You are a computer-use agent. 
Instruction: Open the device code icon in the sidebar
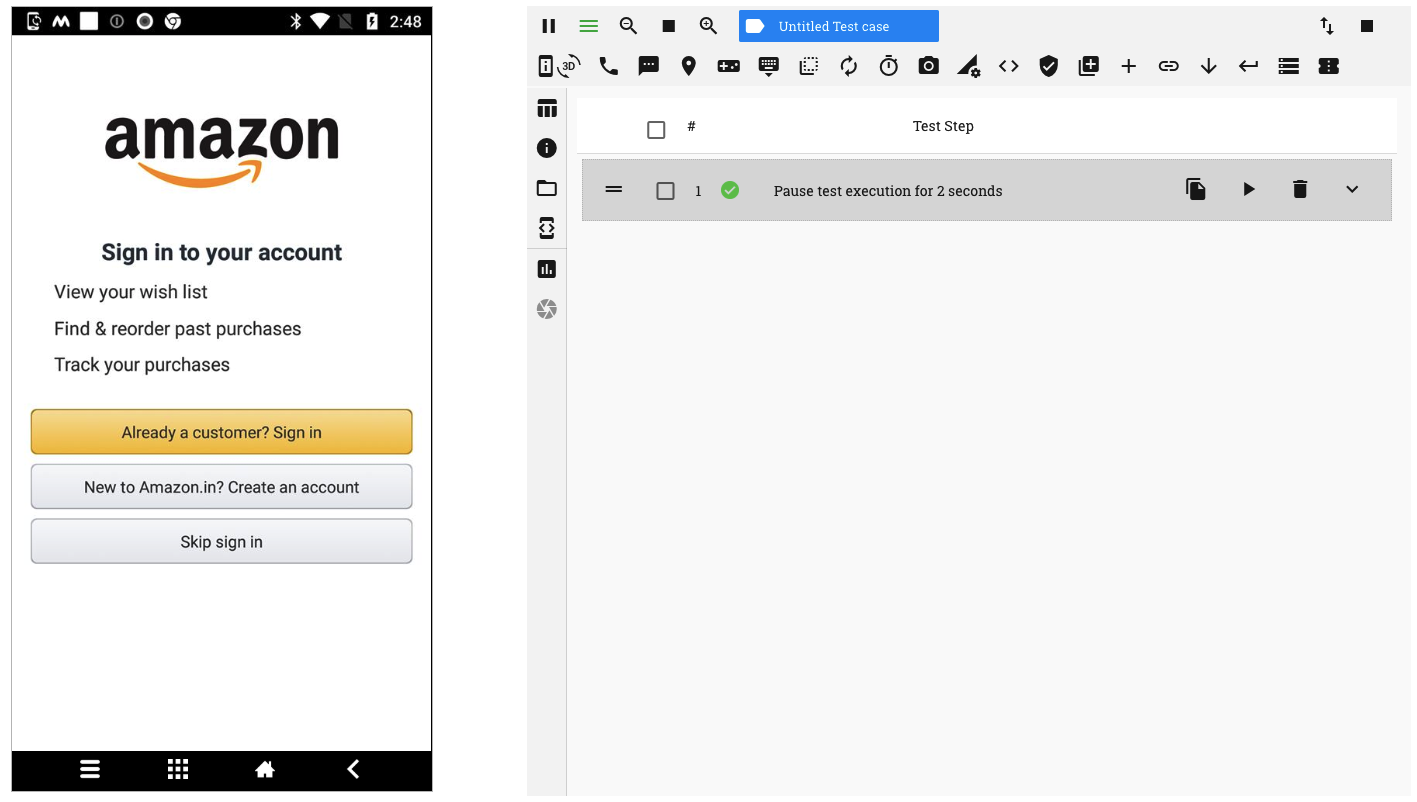pyautogui.click(x=547, y=229)
